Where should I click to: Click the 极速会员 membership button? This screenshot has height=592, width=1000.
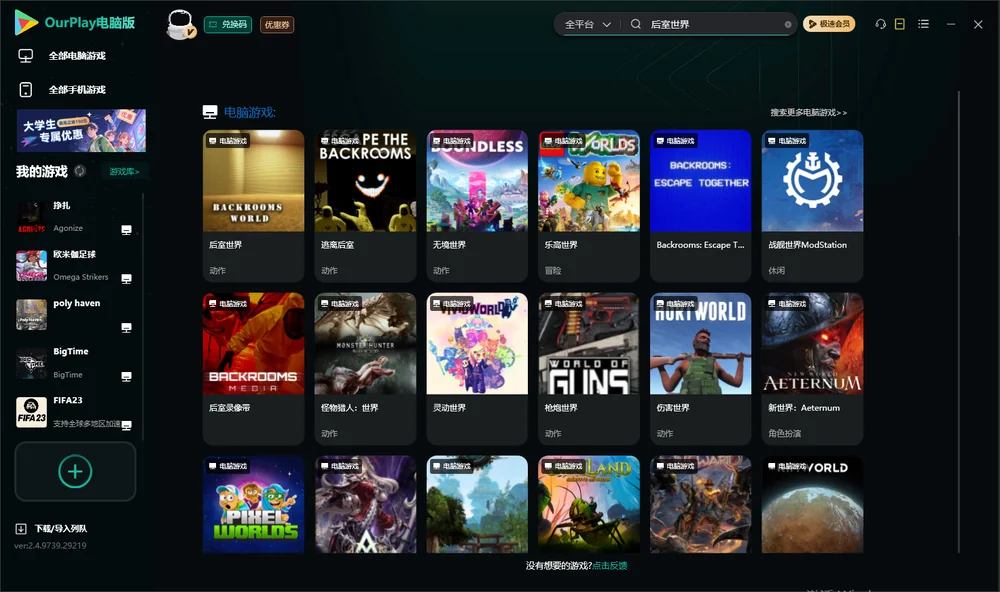coord(829,24)
